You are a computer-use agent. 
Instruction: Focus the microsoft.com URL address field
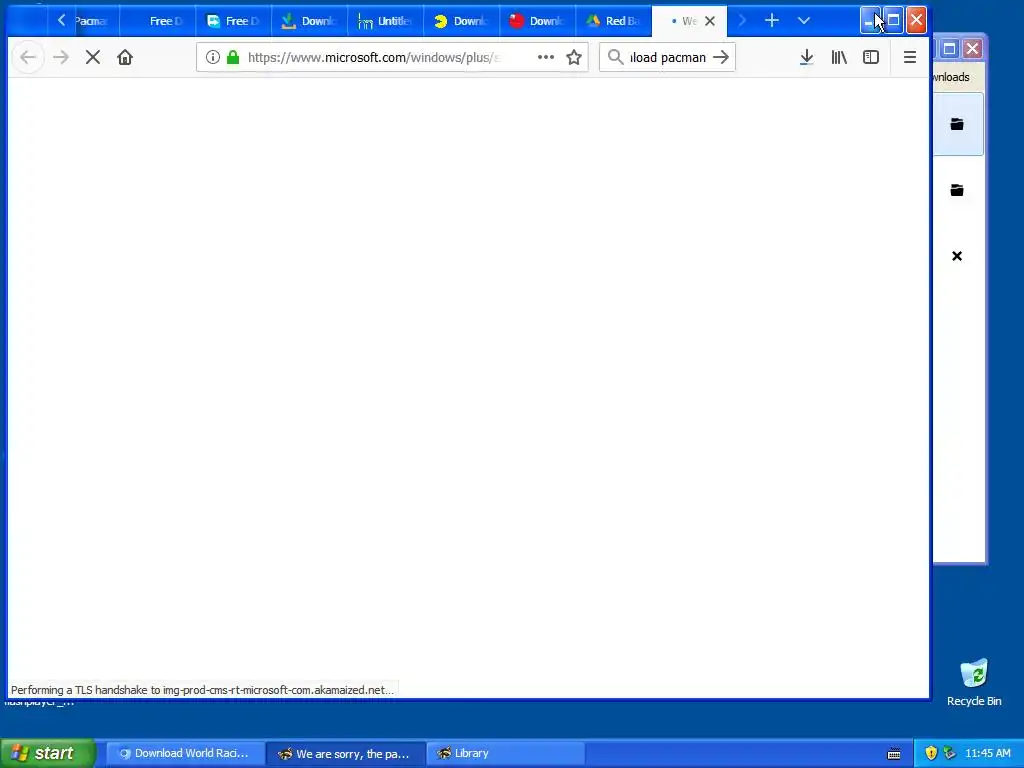pyautogui.click(x=374, y=57)
